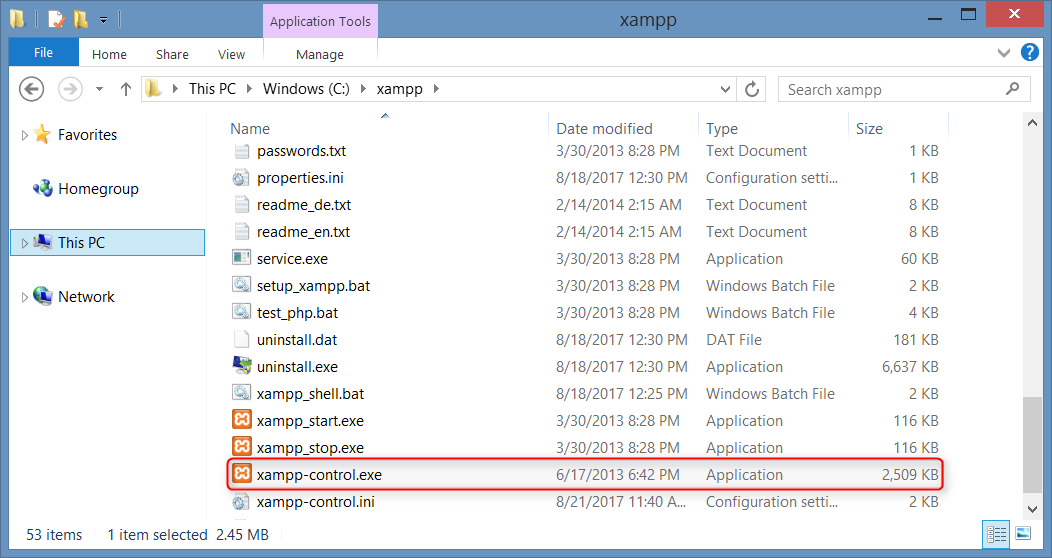
Task: Click the properties.ini gear icon
Action: [x=242, y=178]
